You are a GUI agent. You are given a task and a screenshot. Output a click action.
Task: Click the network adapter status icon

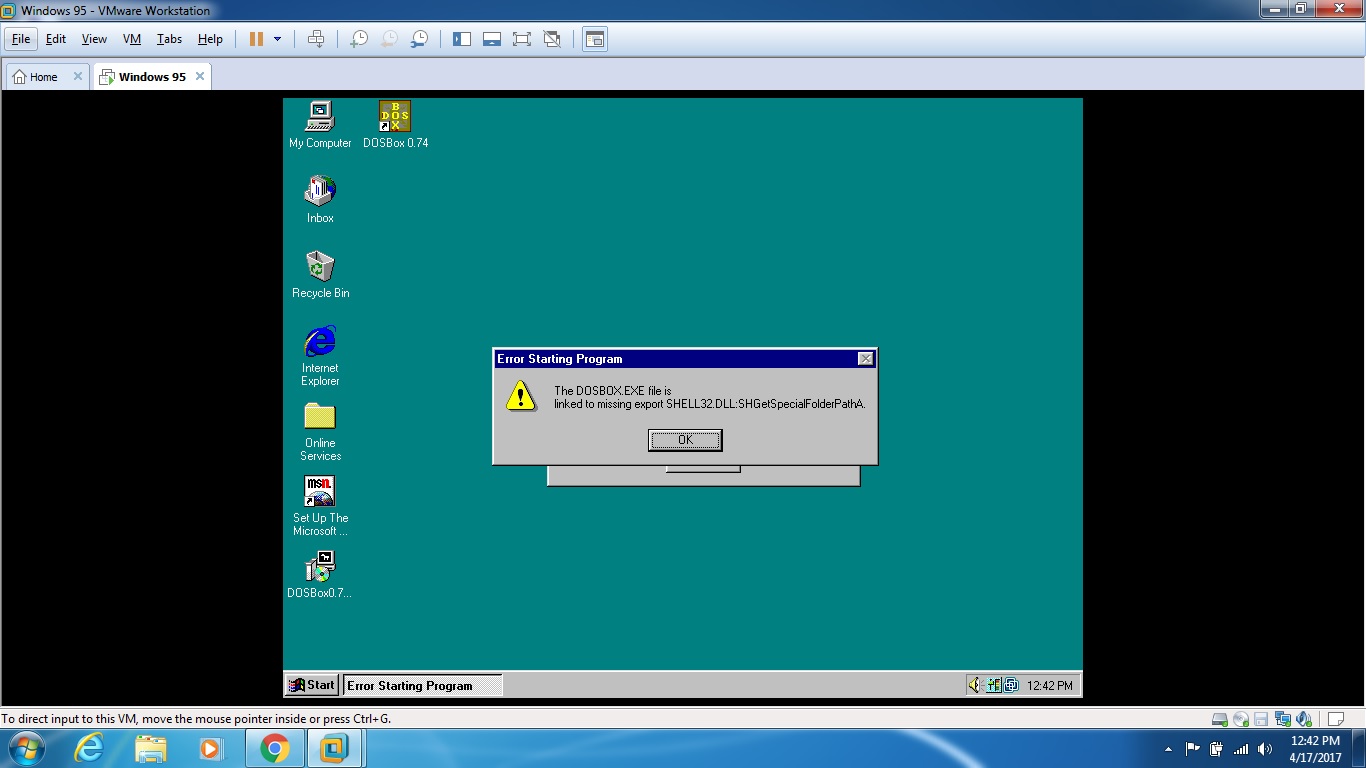(x=1283, y=719)
